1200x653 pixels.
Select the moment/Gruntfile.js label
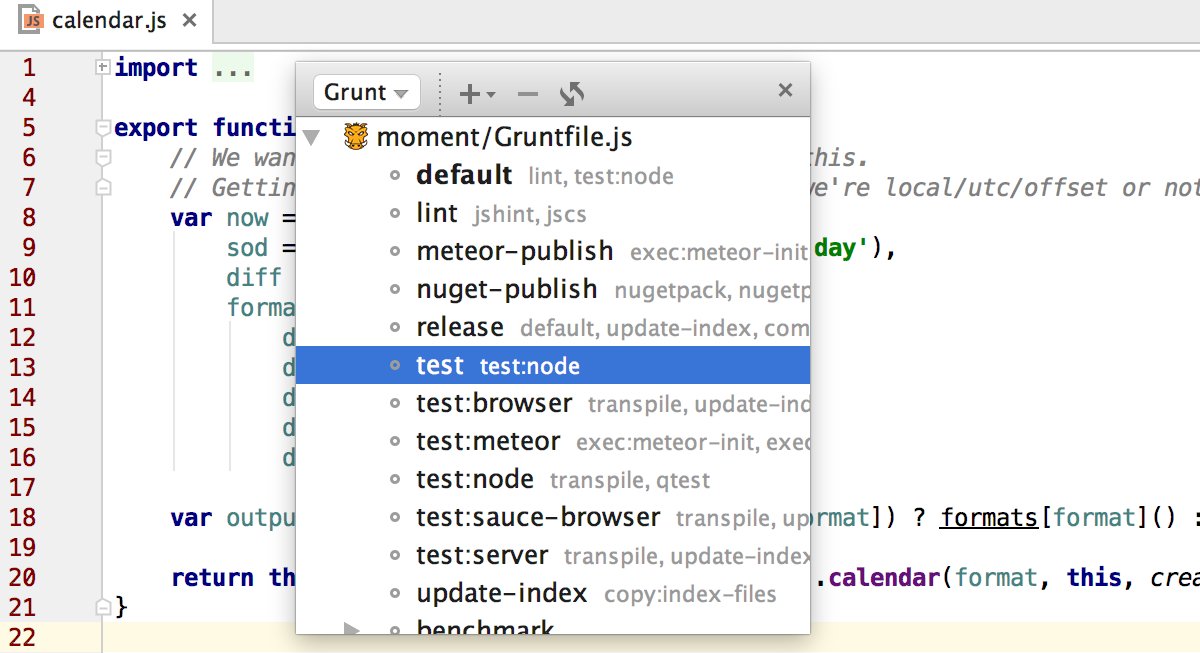point(504,137)
